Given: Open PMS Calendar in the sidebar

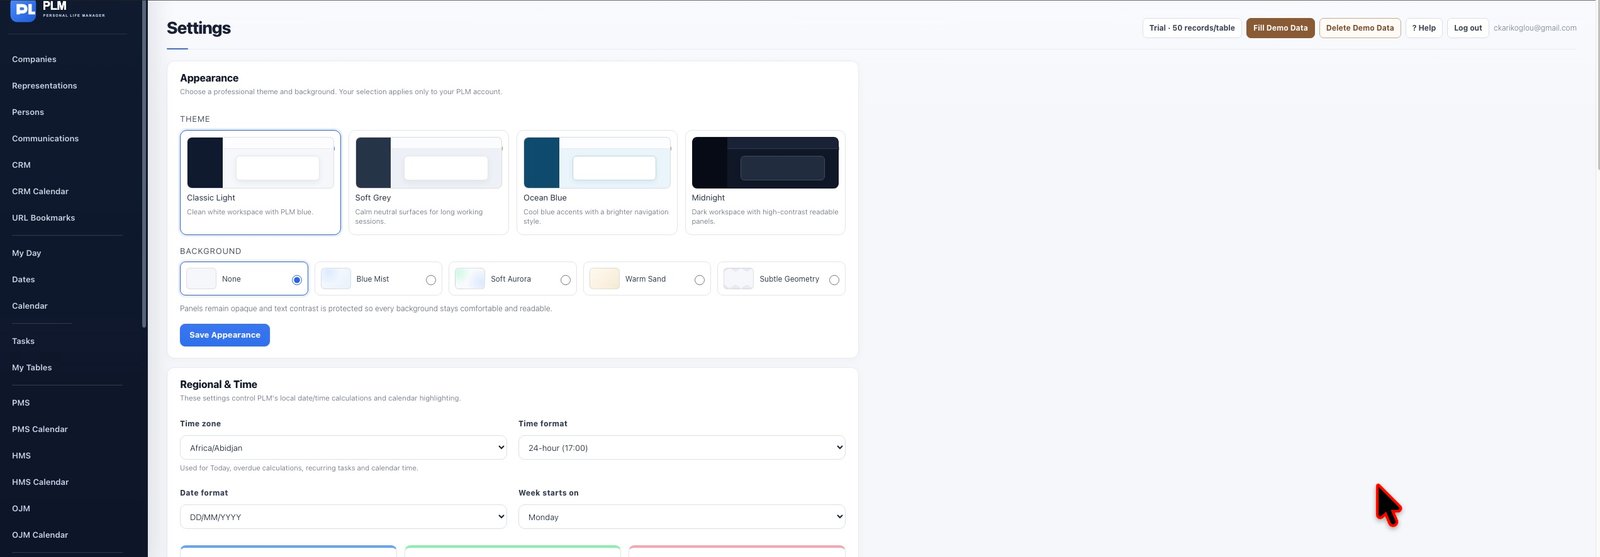Looking at the screenshot, I should [40, 429].
